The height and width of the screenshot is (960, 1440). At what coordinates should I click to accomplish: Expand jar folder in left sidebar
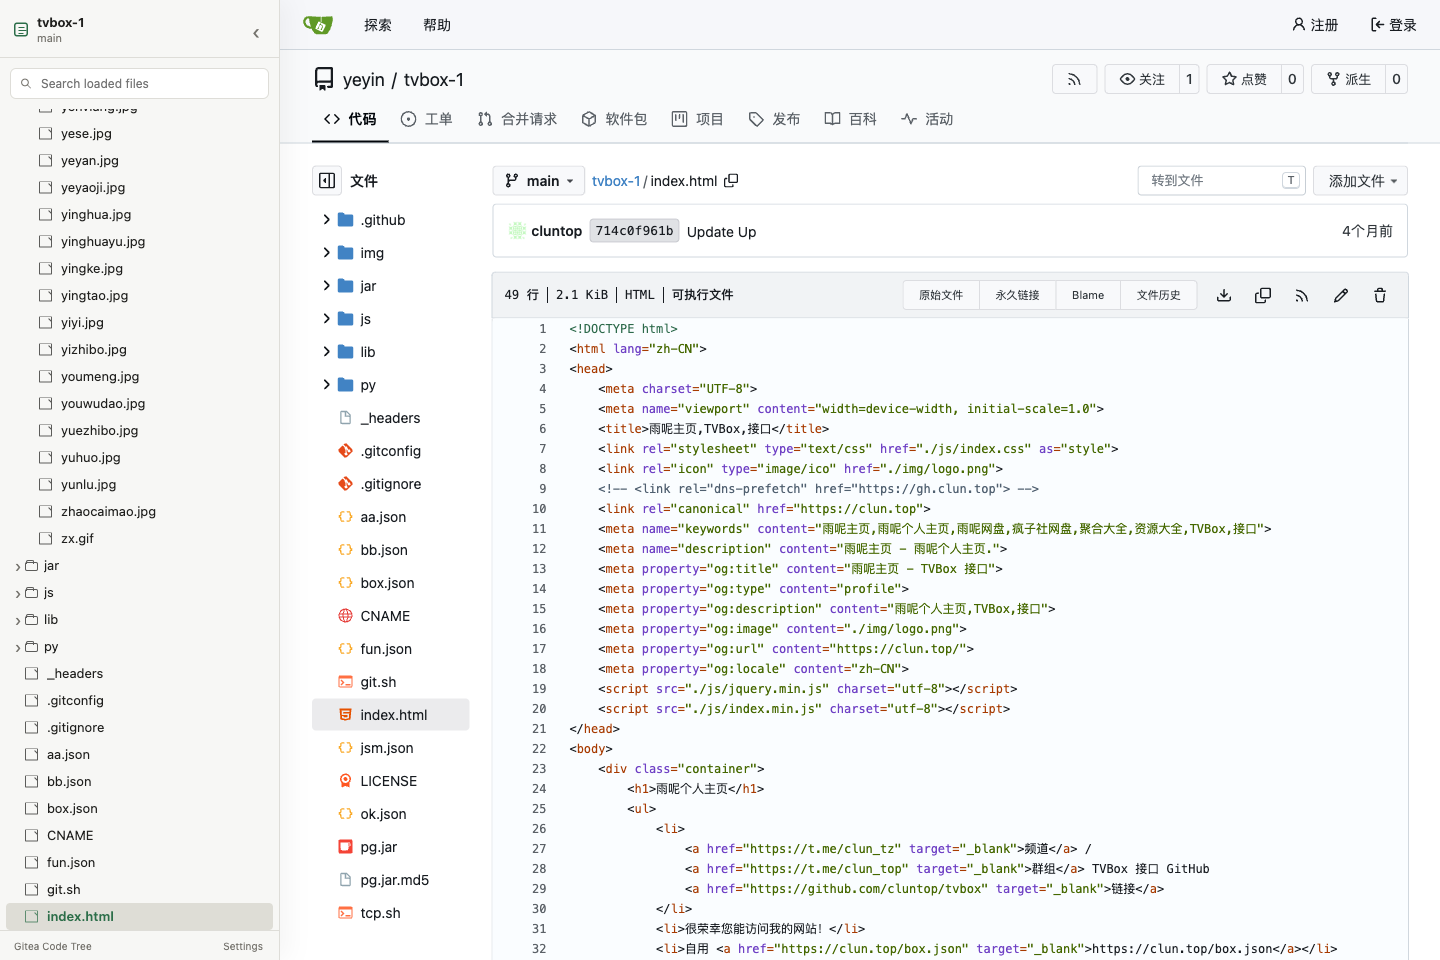click(18, 566)
